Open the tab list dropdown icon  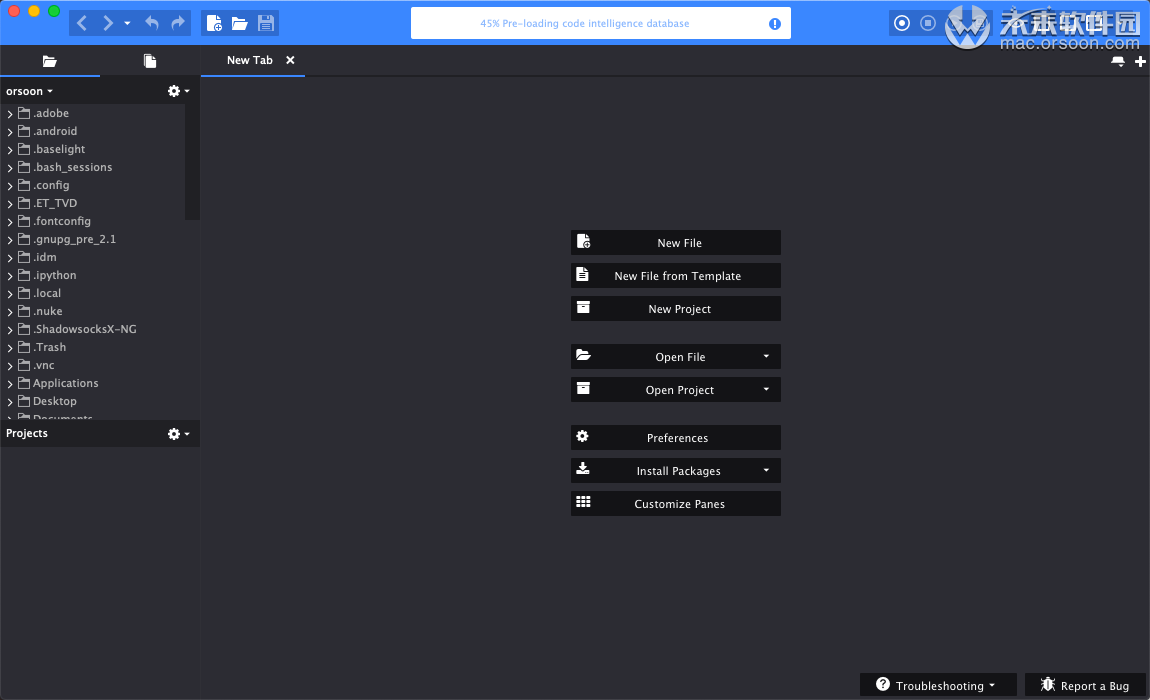click(1118, 62)
